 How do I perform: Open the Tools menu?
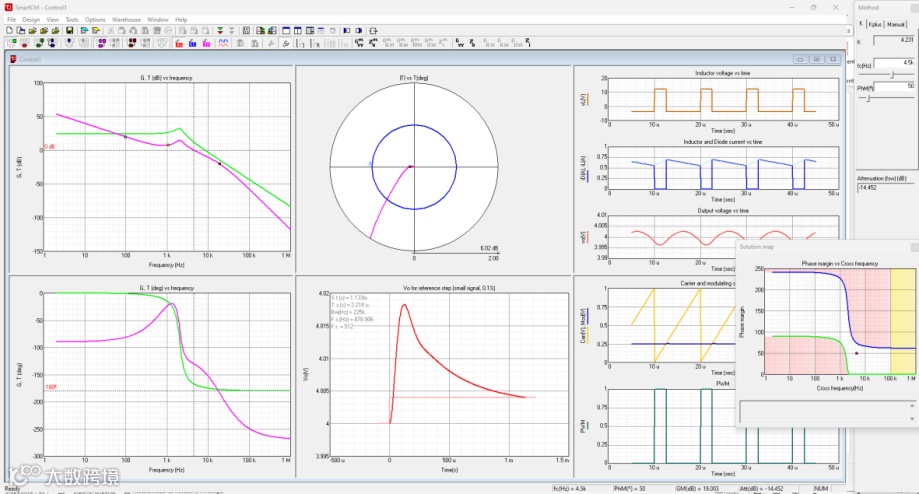(72, 19)
